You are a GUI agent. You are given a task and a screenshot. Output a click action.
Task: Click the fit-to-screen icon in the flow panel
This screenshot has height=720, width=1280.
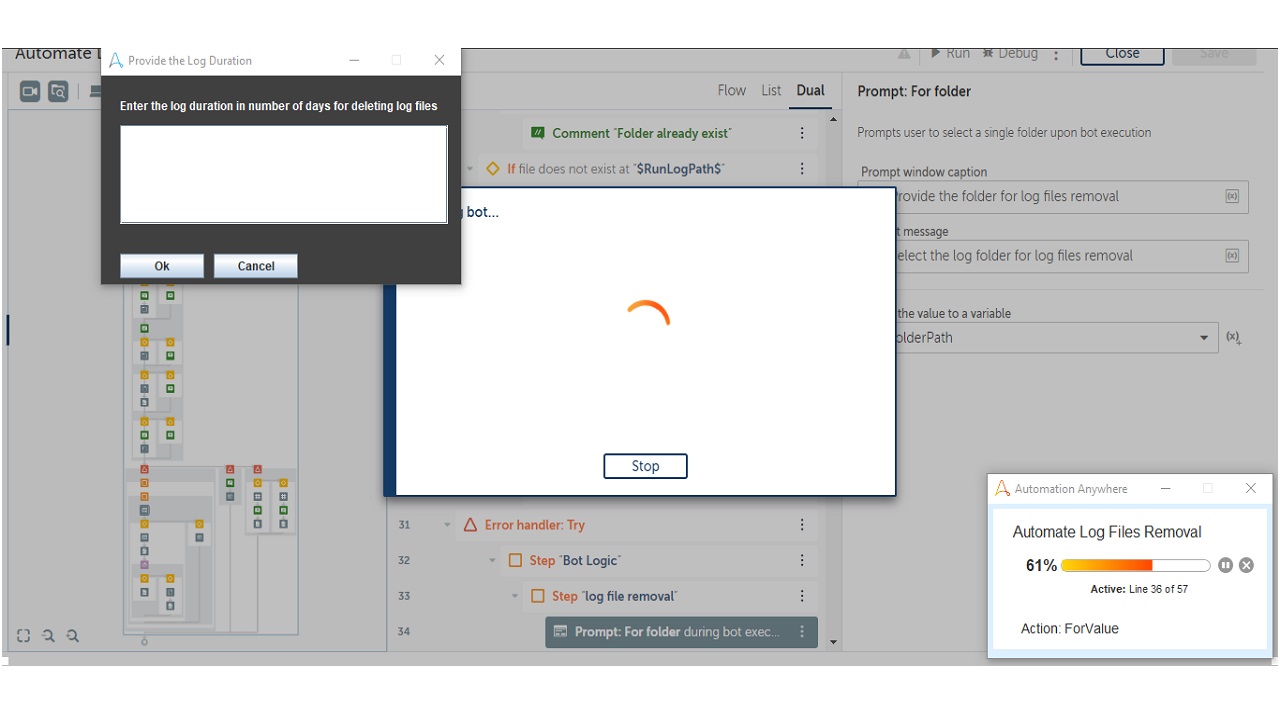pyautogui.click(x=24, y=635)
